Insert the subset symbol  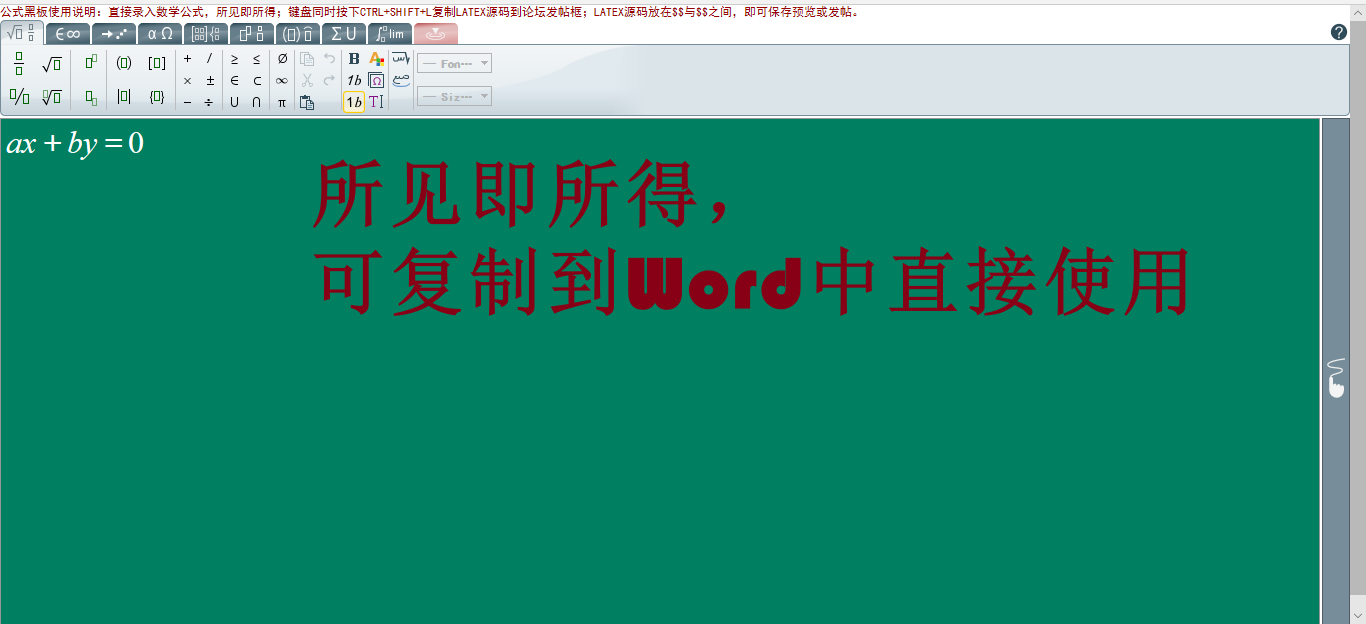256,80
